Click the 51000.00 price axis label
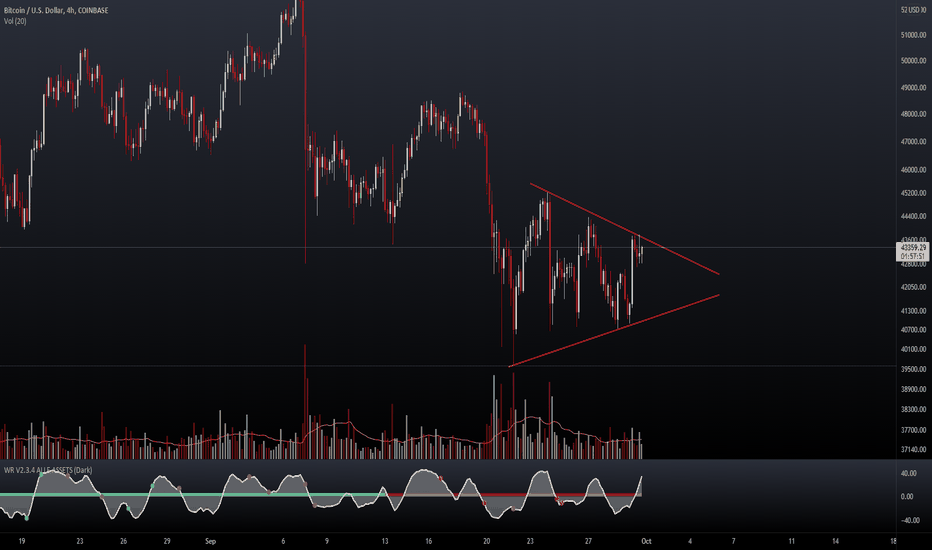 click(913, 35)
